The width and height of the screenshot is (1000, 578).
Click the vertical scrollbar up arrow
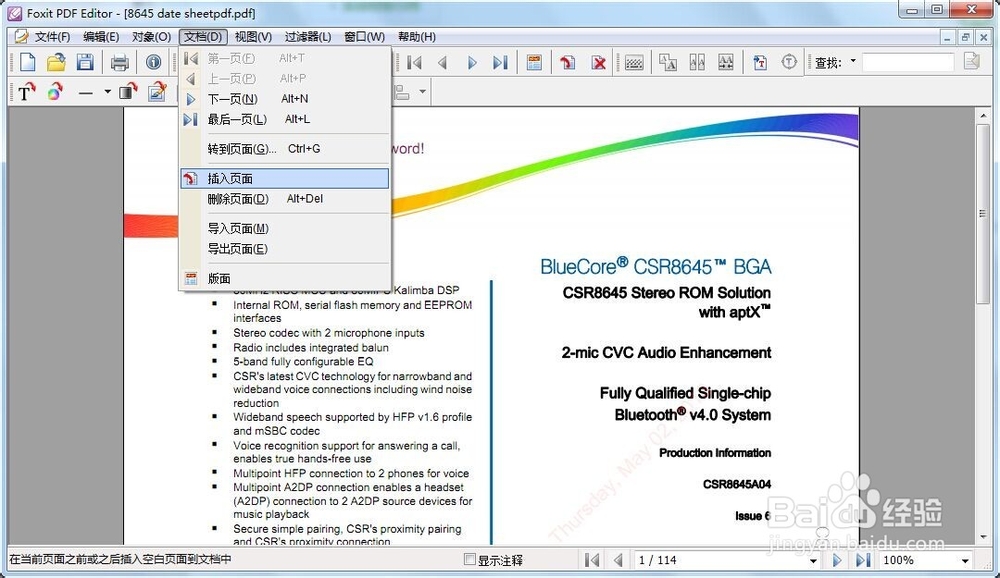pos(983,116)
